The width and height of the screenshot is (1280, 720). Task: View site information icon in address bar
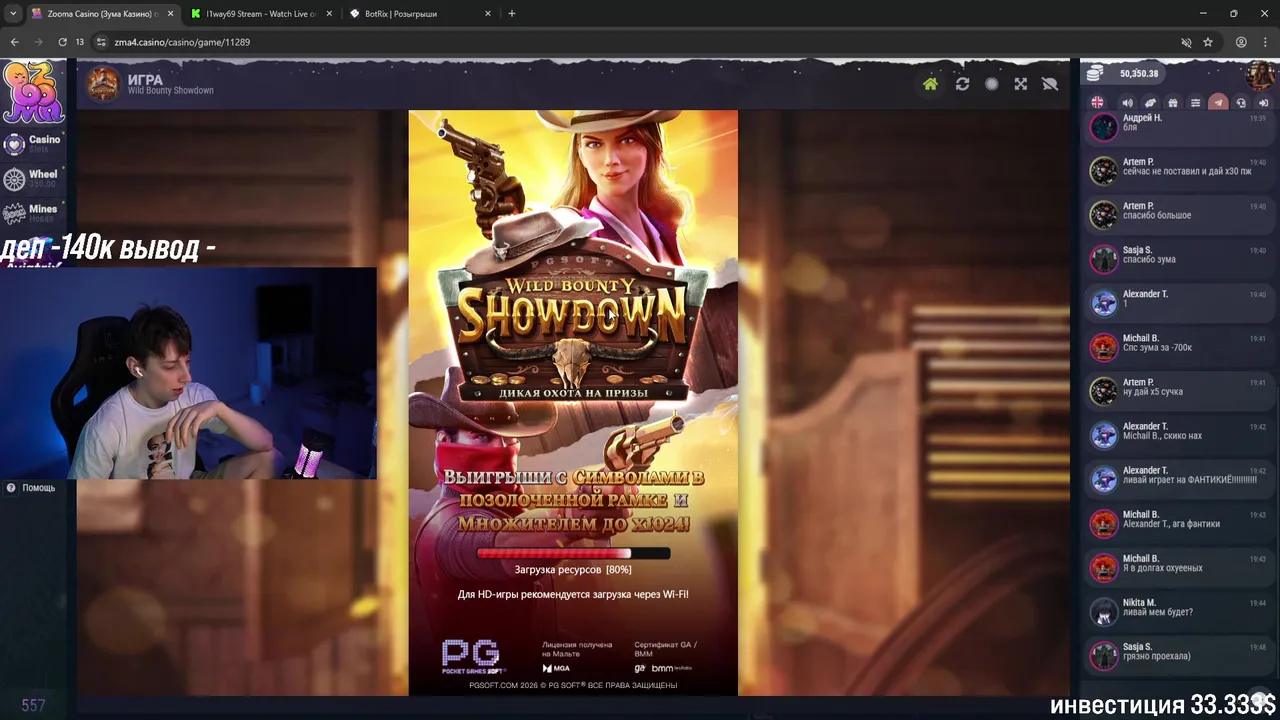click(x=101, y=42)
